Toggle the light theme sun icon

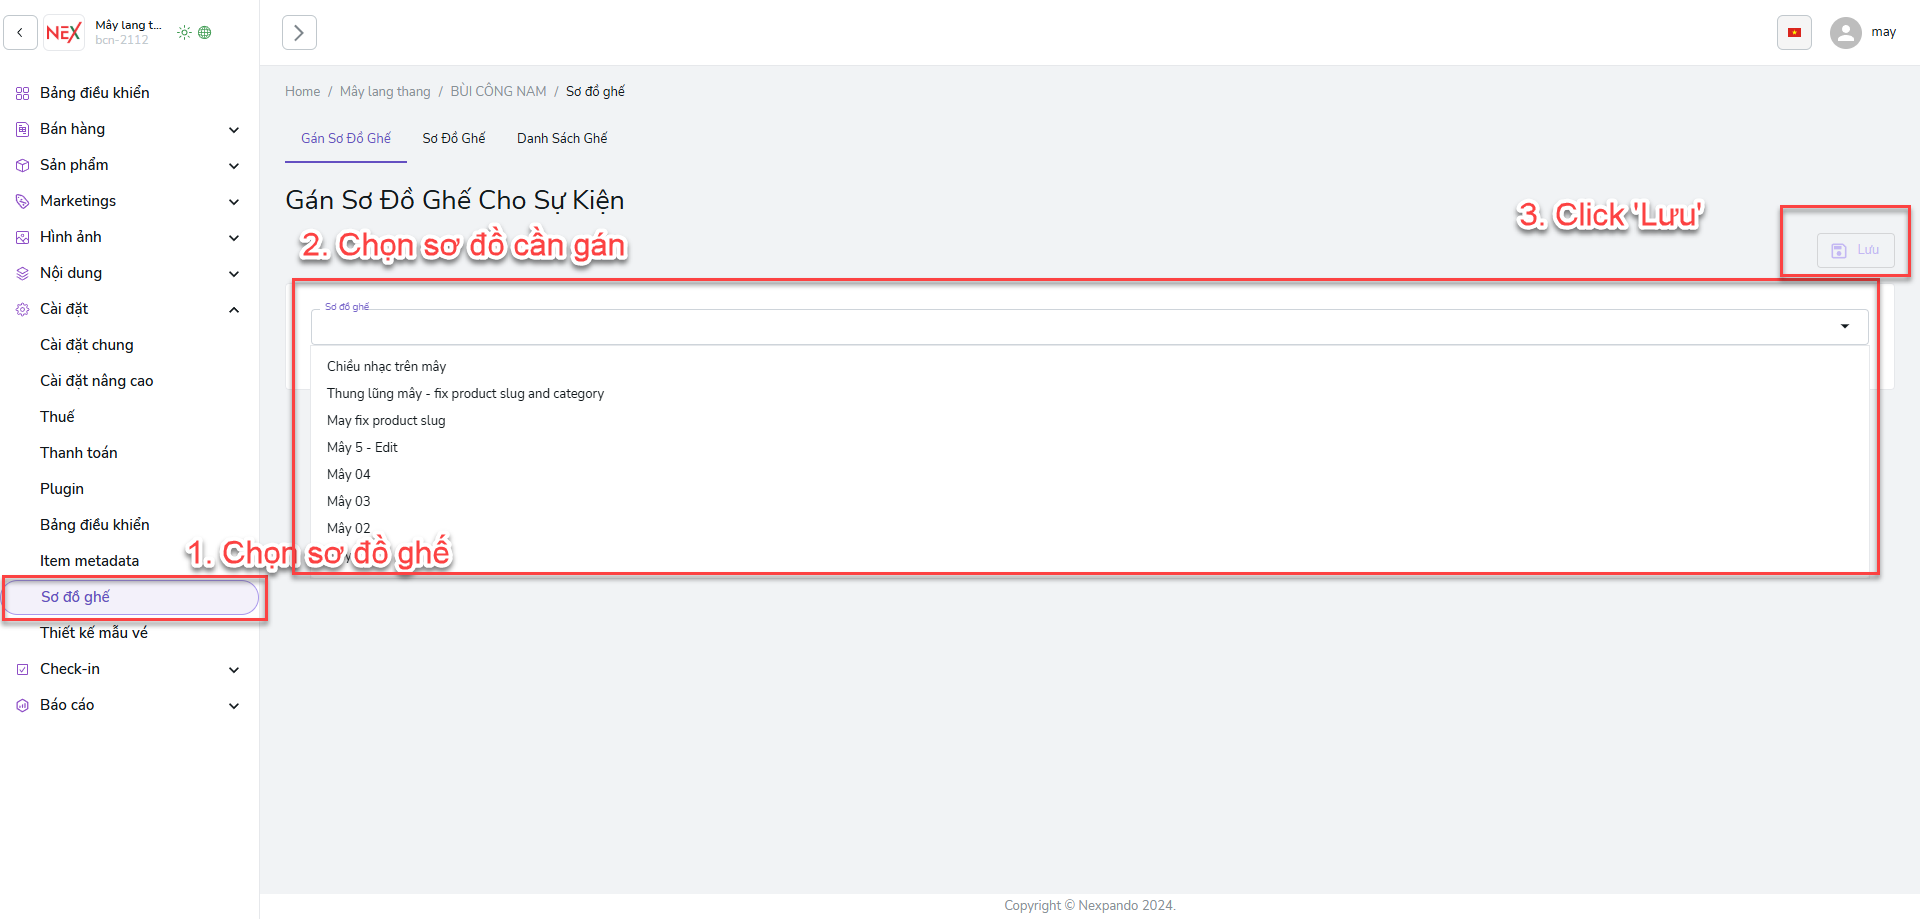(x=184, y=33)
